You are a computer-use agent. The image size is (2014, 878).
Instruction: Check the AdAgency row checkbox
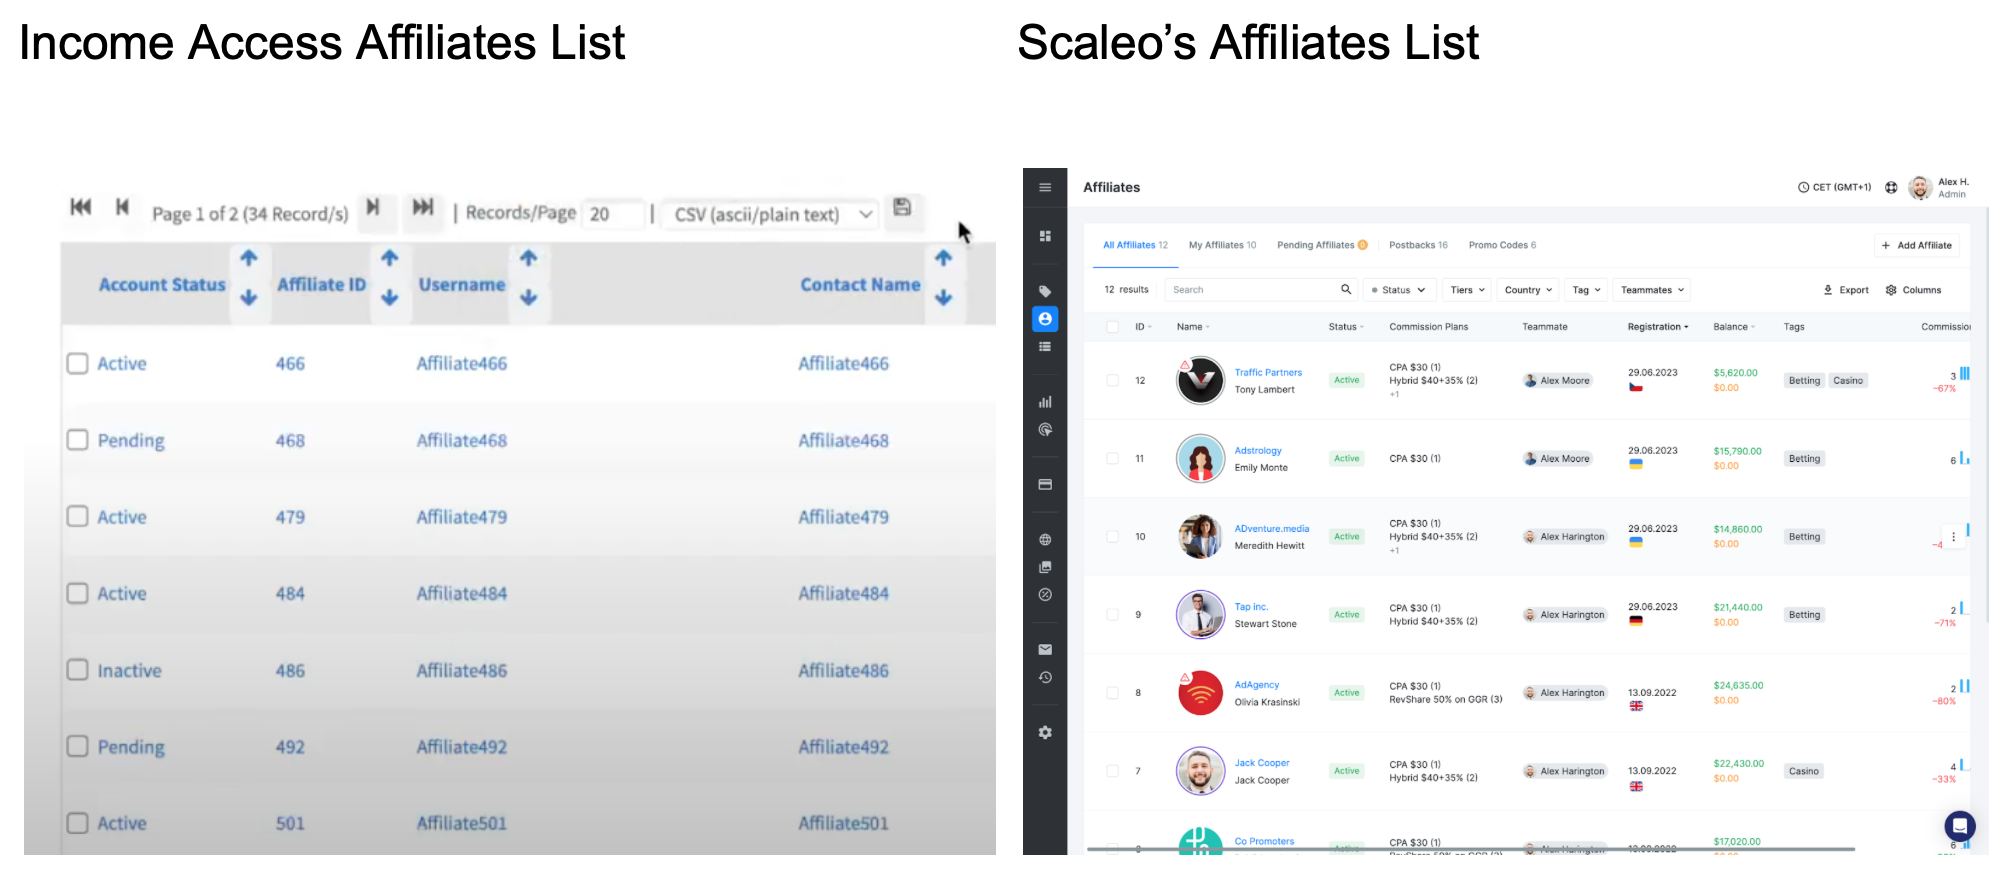tap(1112, 693)
